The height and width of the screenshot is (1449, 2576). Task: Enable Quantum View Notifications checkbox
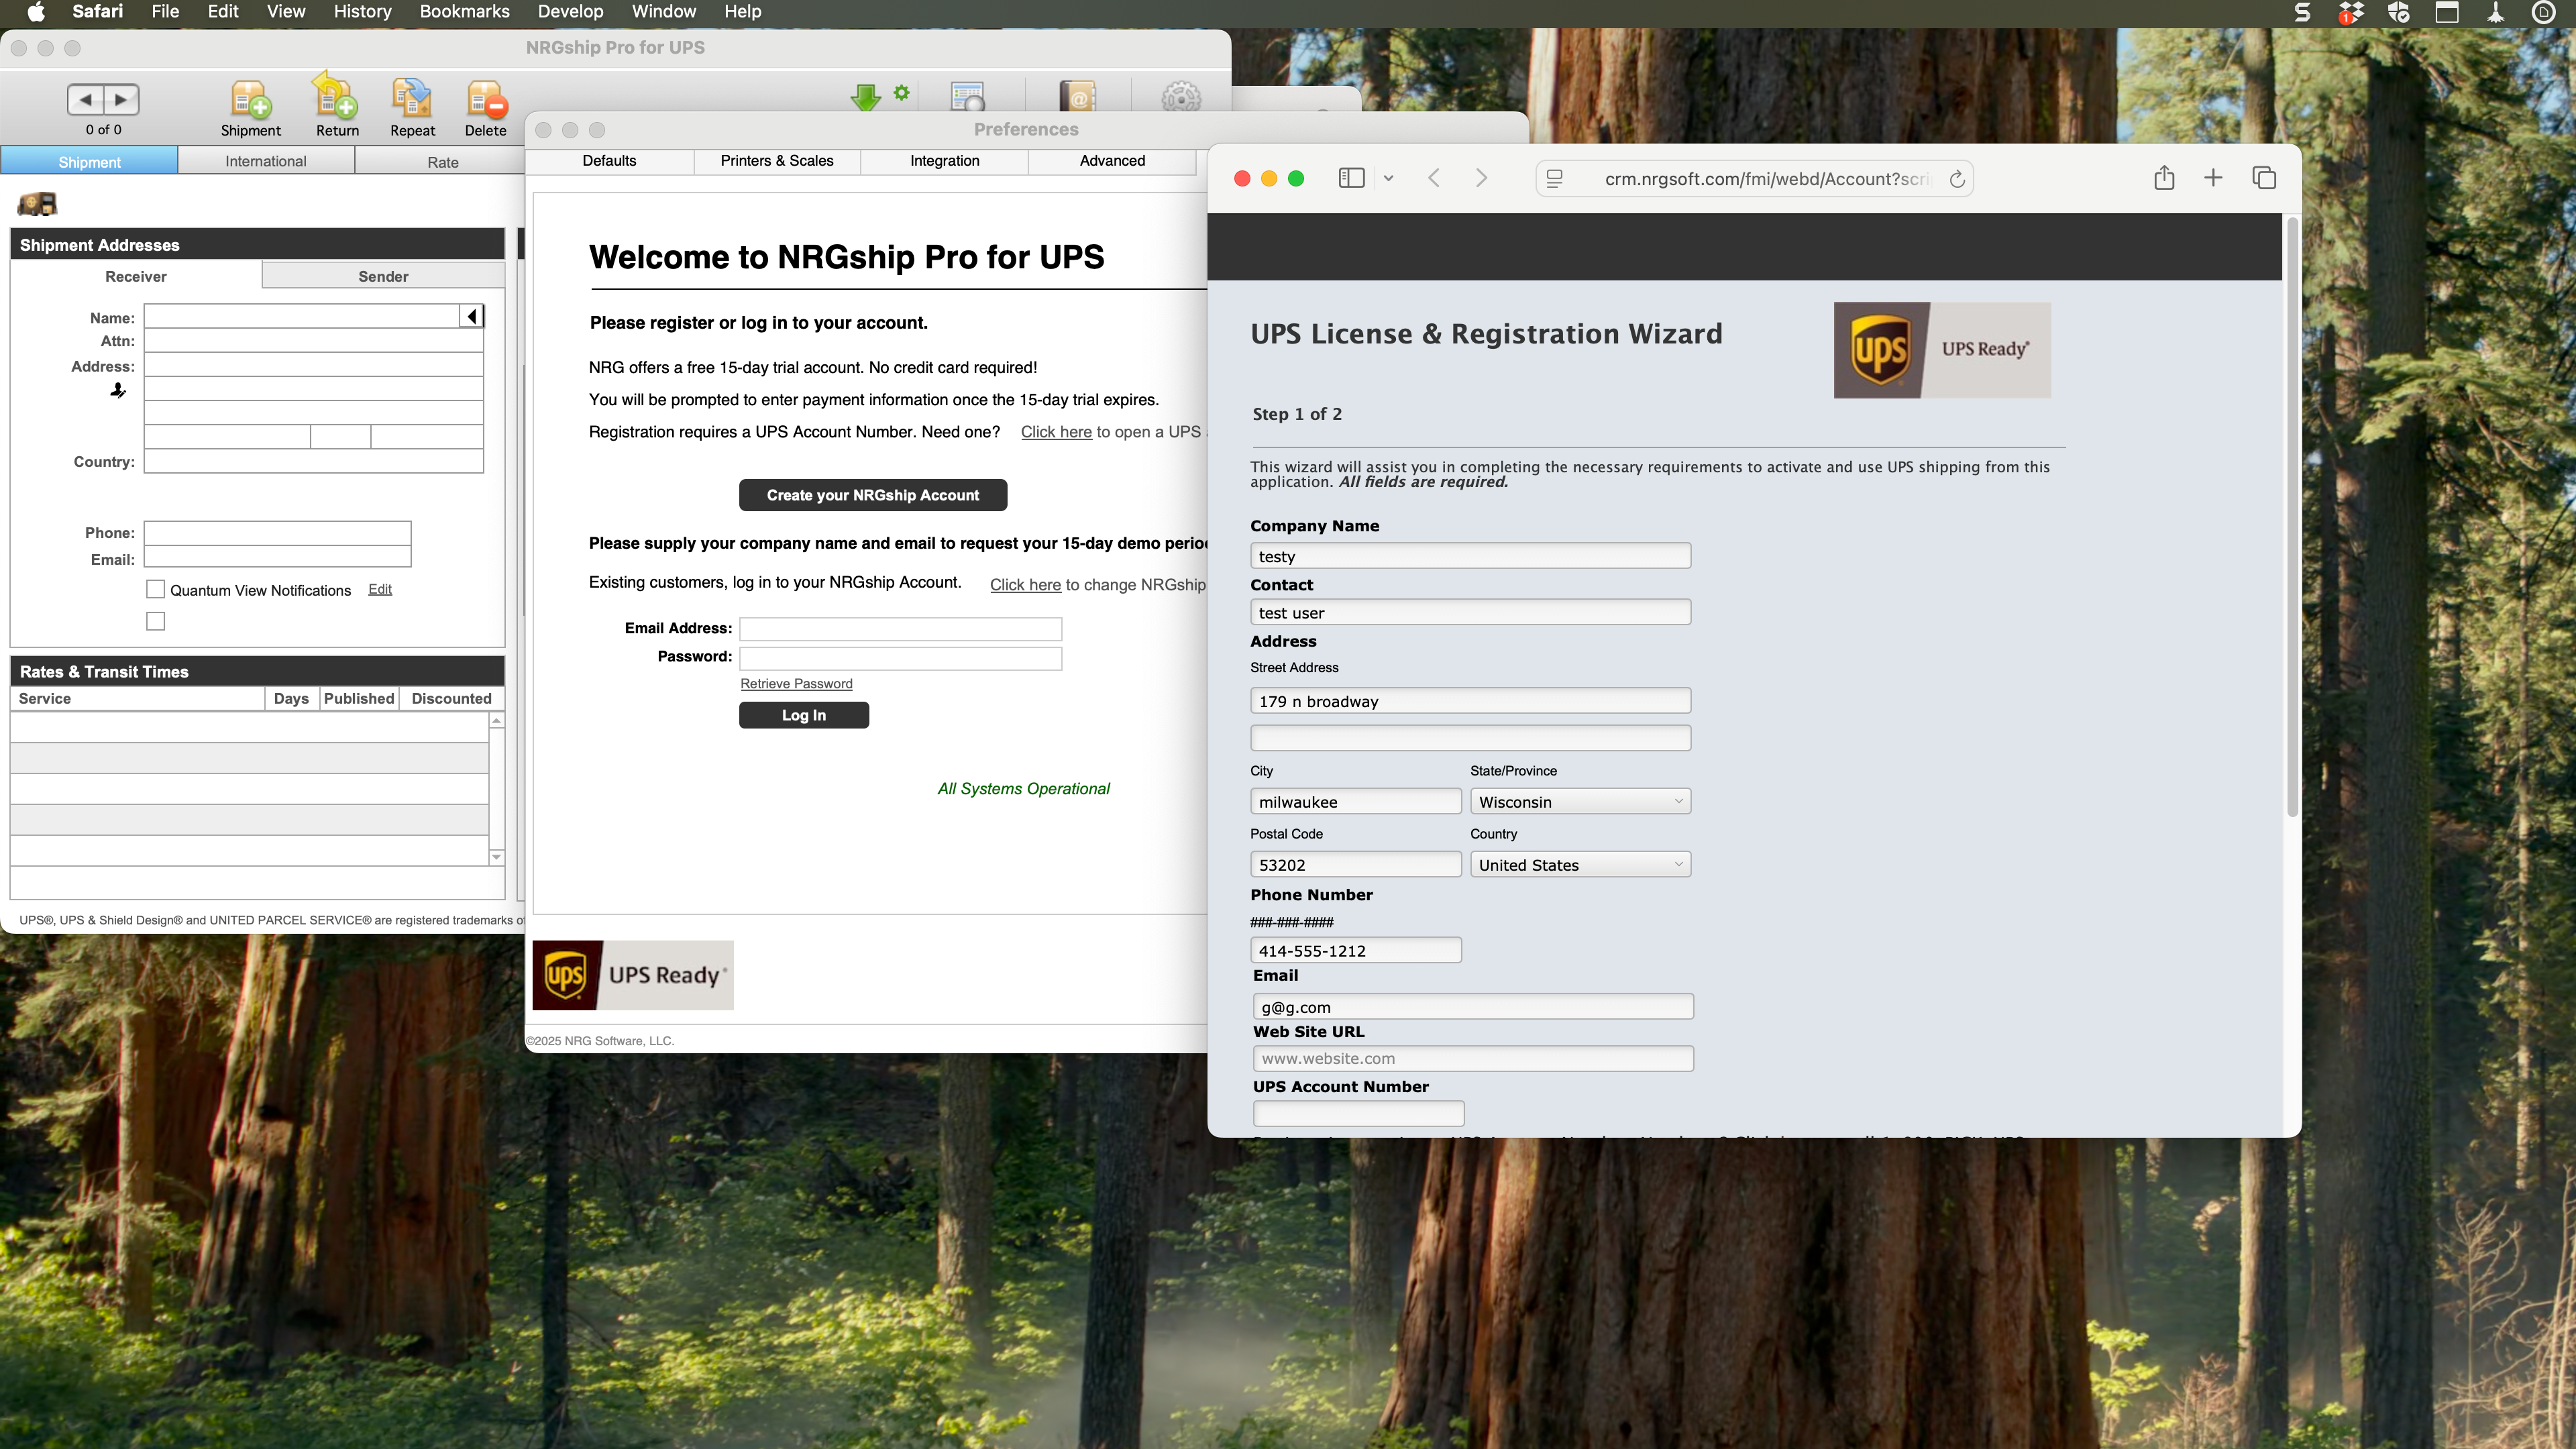click(155, 589)
